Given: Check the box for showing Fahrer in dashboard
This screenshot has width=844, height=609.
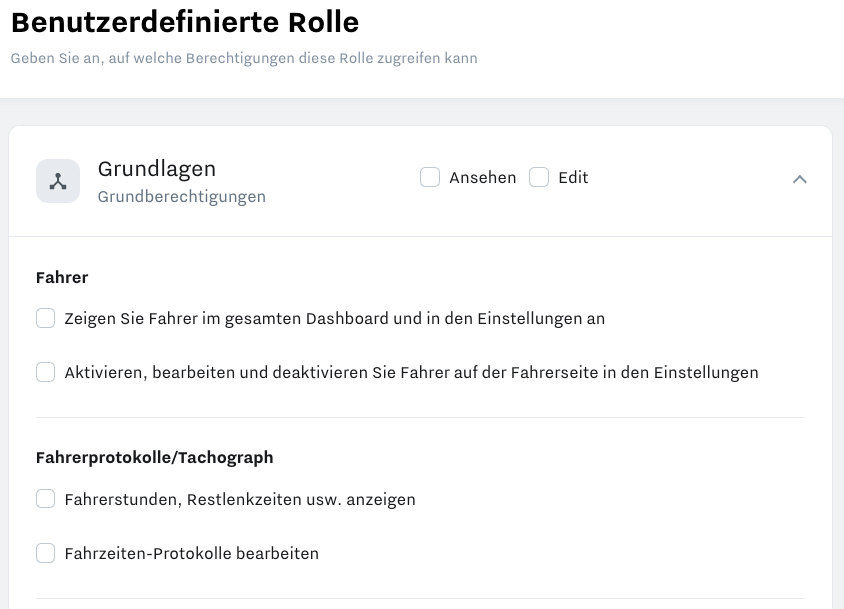Looking at the screenshot, I should click(x=46, y=319).
